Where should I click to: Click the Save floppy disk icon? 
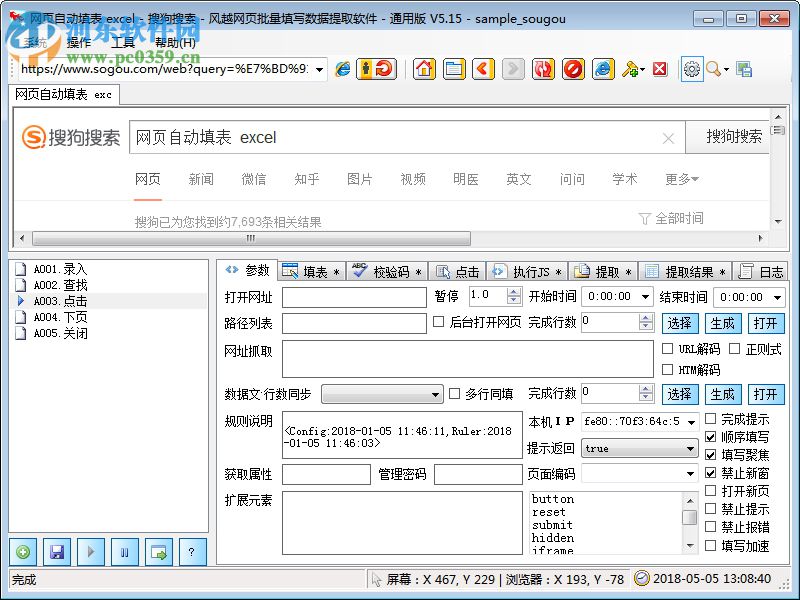point(57,551)
